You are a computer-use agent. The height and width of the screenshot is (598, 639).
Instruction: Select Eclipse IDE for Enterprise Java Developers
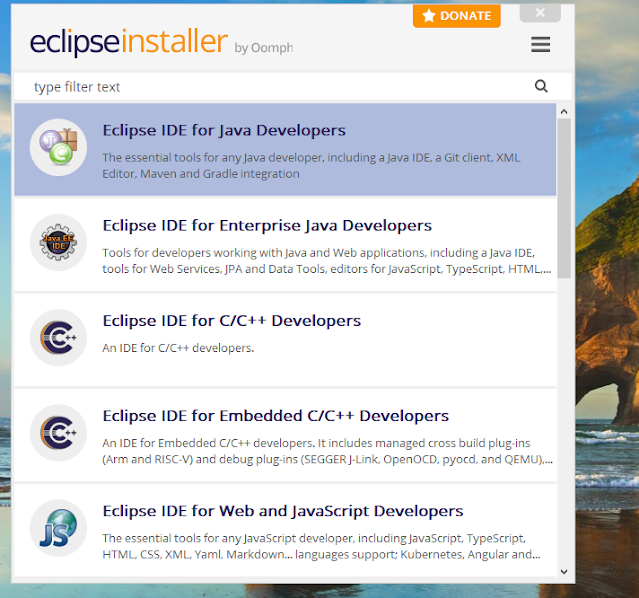coord(285,245)
